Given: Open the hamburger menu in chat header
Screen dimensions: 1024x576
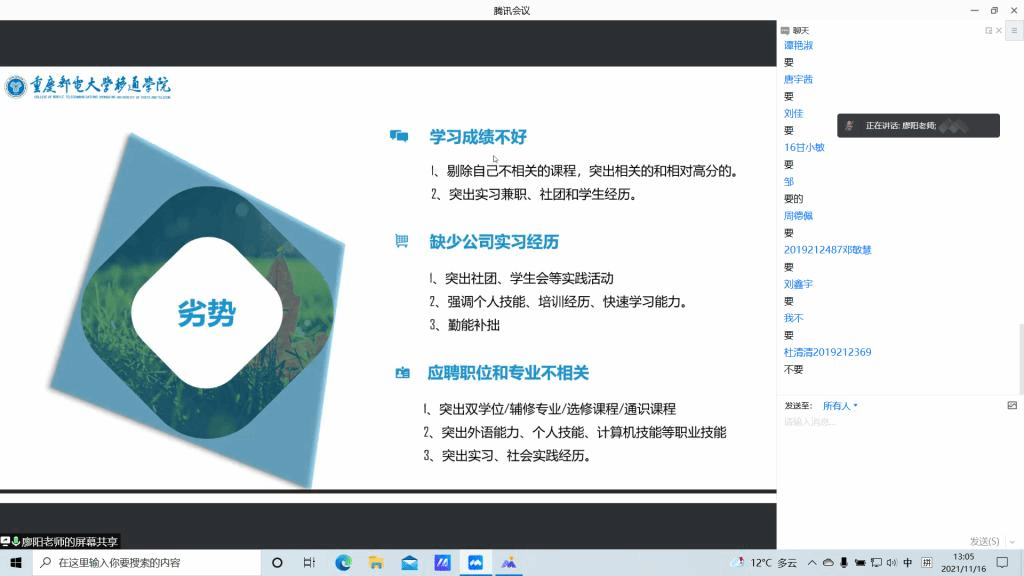Looking at the screenshot, I should point(1013,31).
